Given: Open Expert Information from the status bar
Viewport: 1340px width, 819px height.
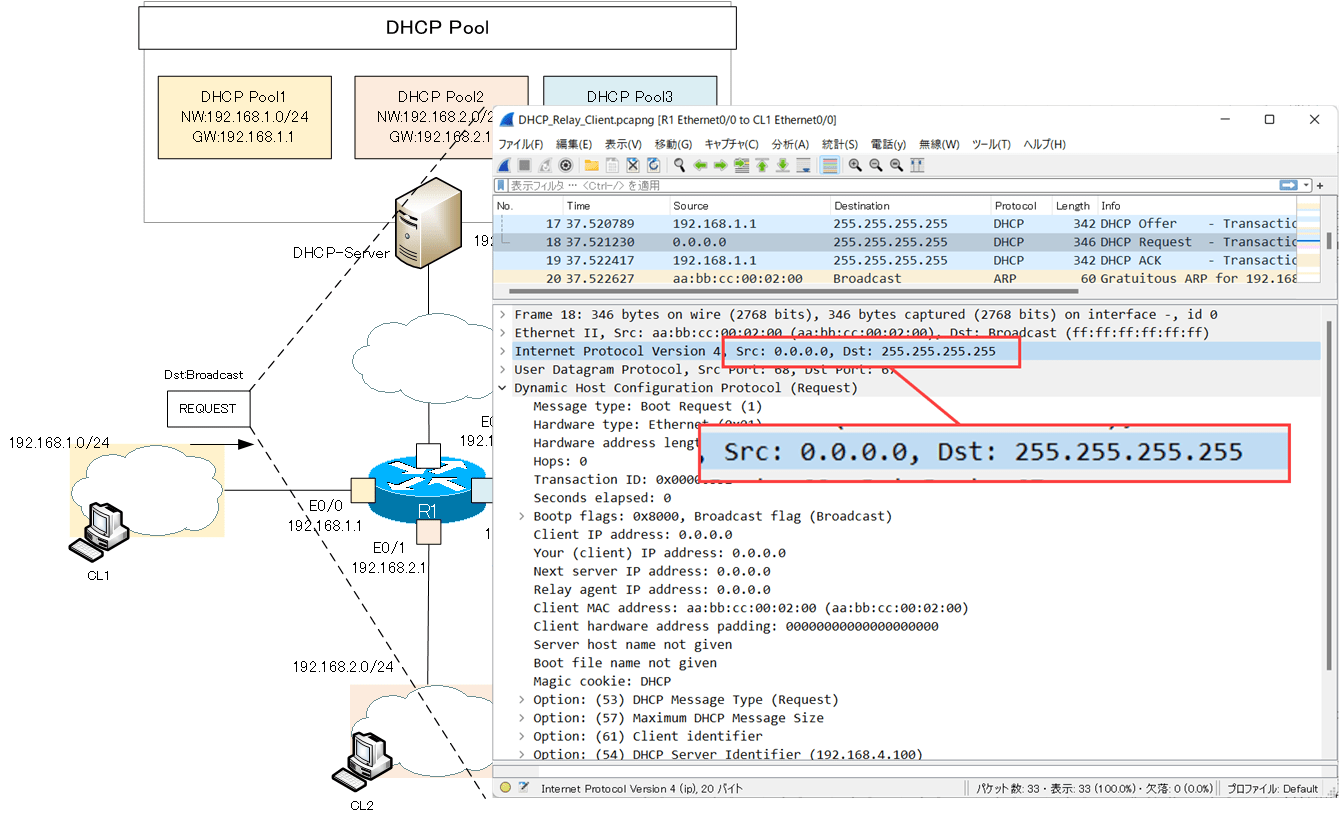Looking at the screenshot, I should [x=506, y=788].
